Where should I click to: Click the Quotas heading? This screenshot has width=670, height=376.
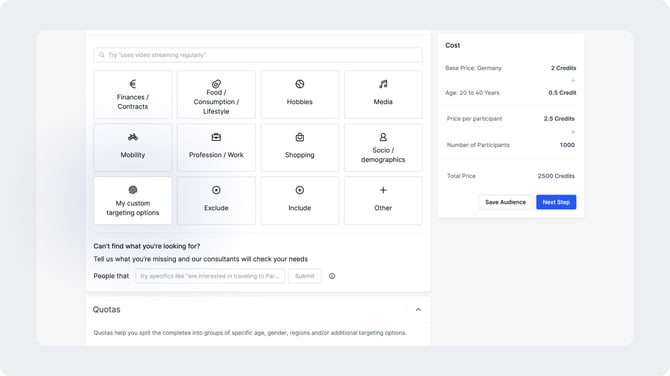pyautogui.click(x=106, y=309)
